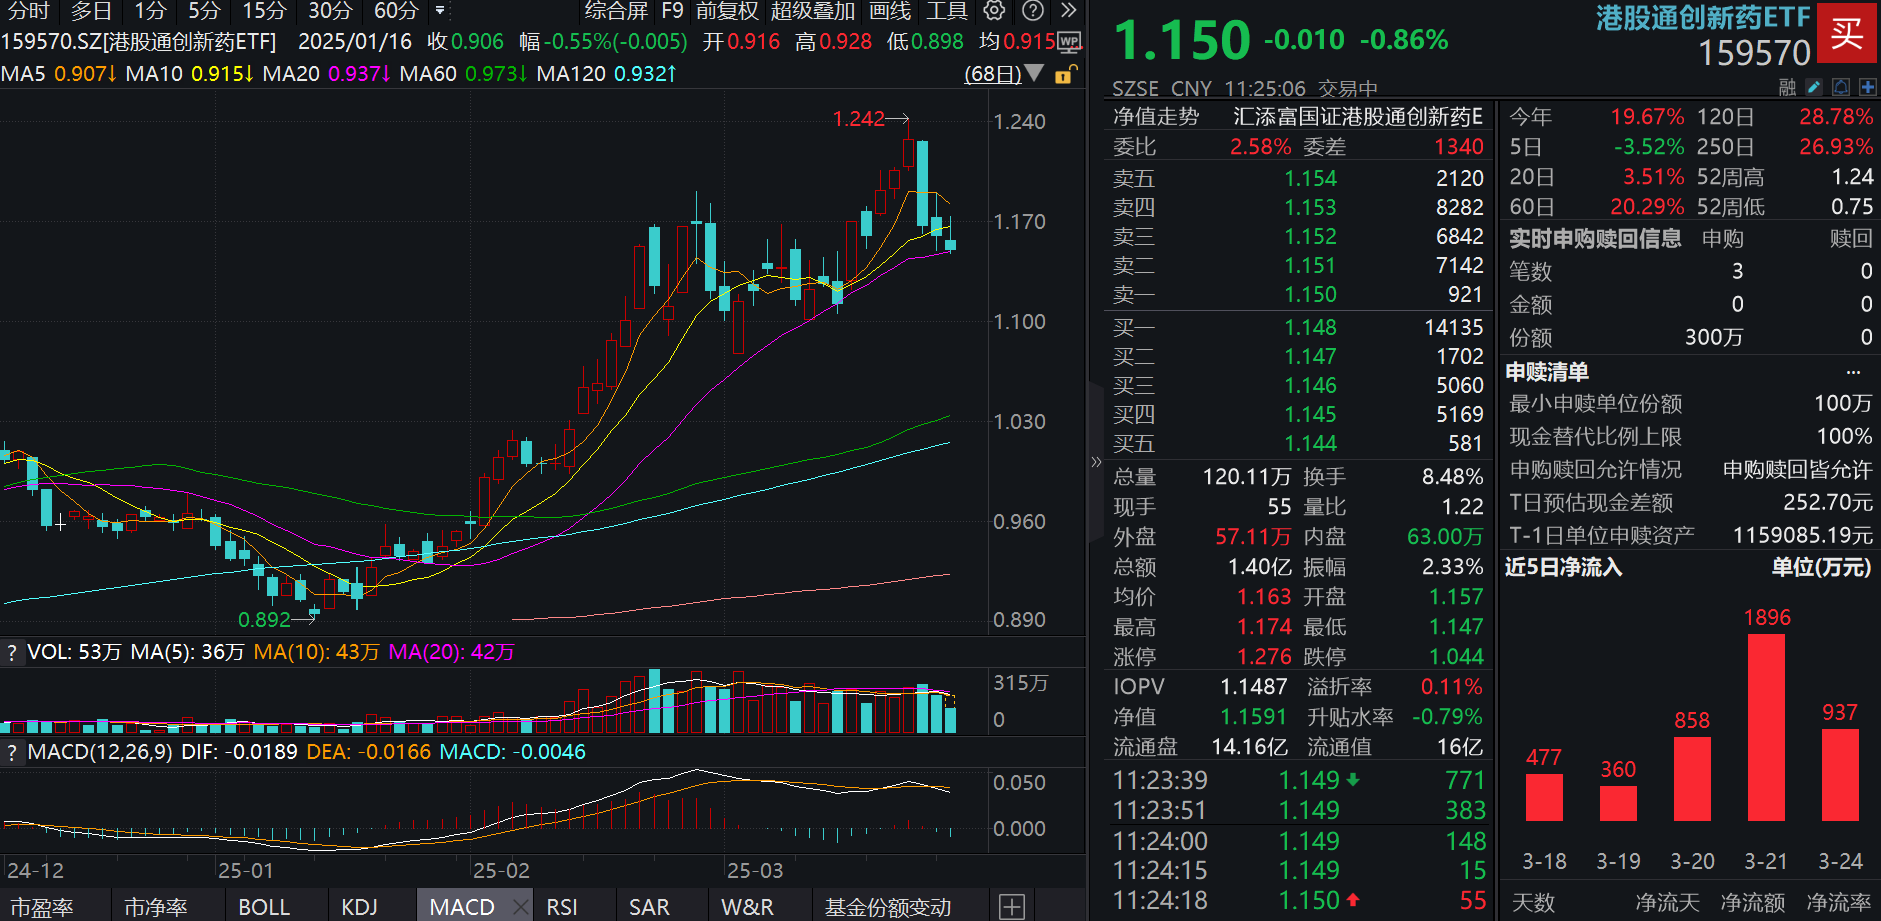Switch to BOLL indicator tab
The image size is (1881, 921).
(264, 907)
